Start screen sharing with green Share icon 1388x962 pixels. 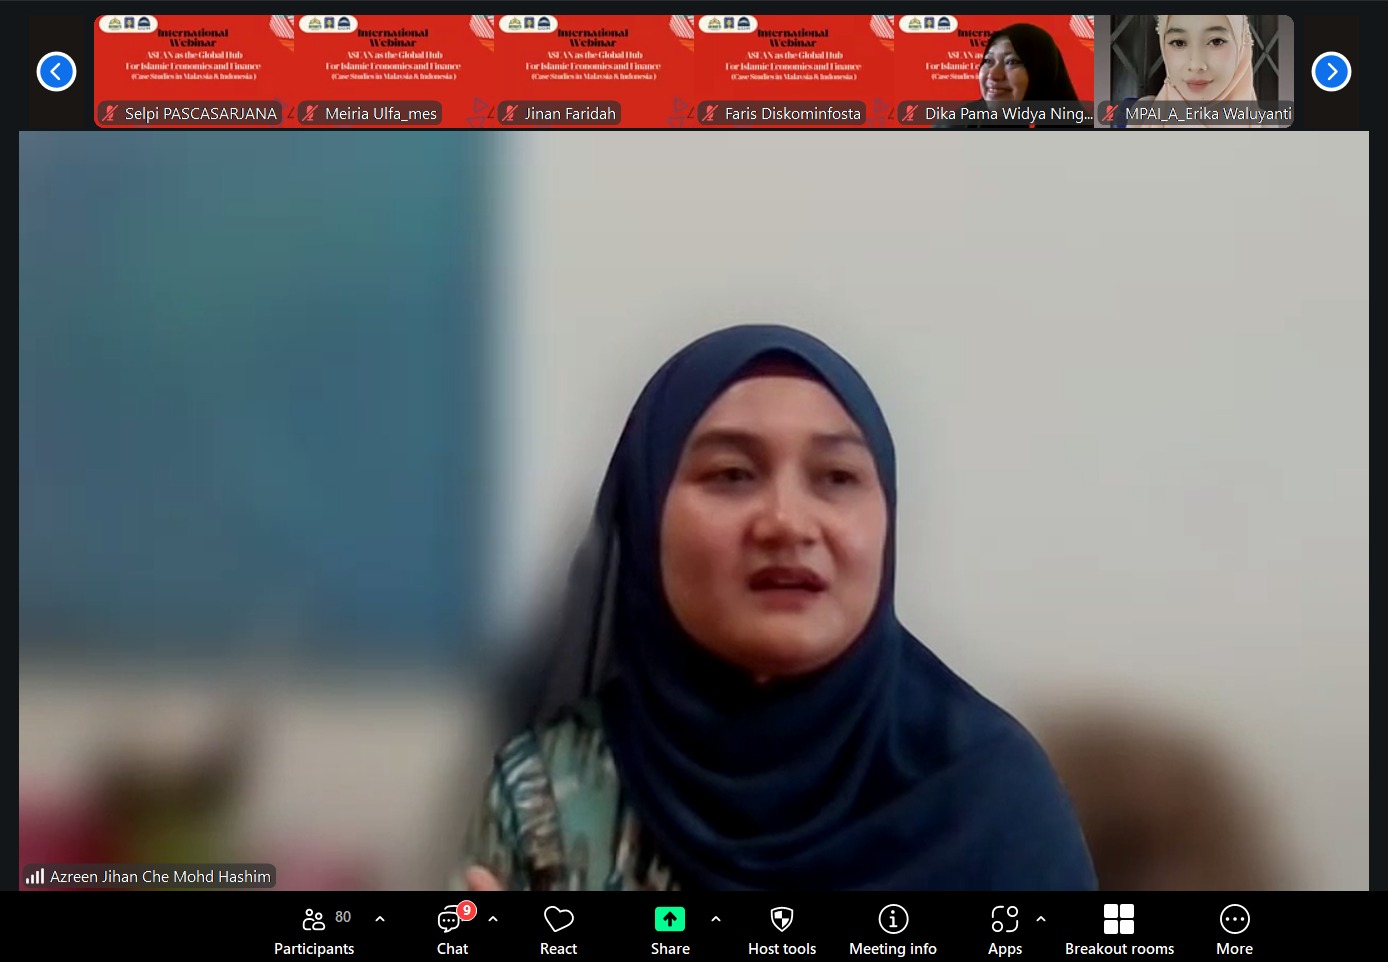(670, 918)
